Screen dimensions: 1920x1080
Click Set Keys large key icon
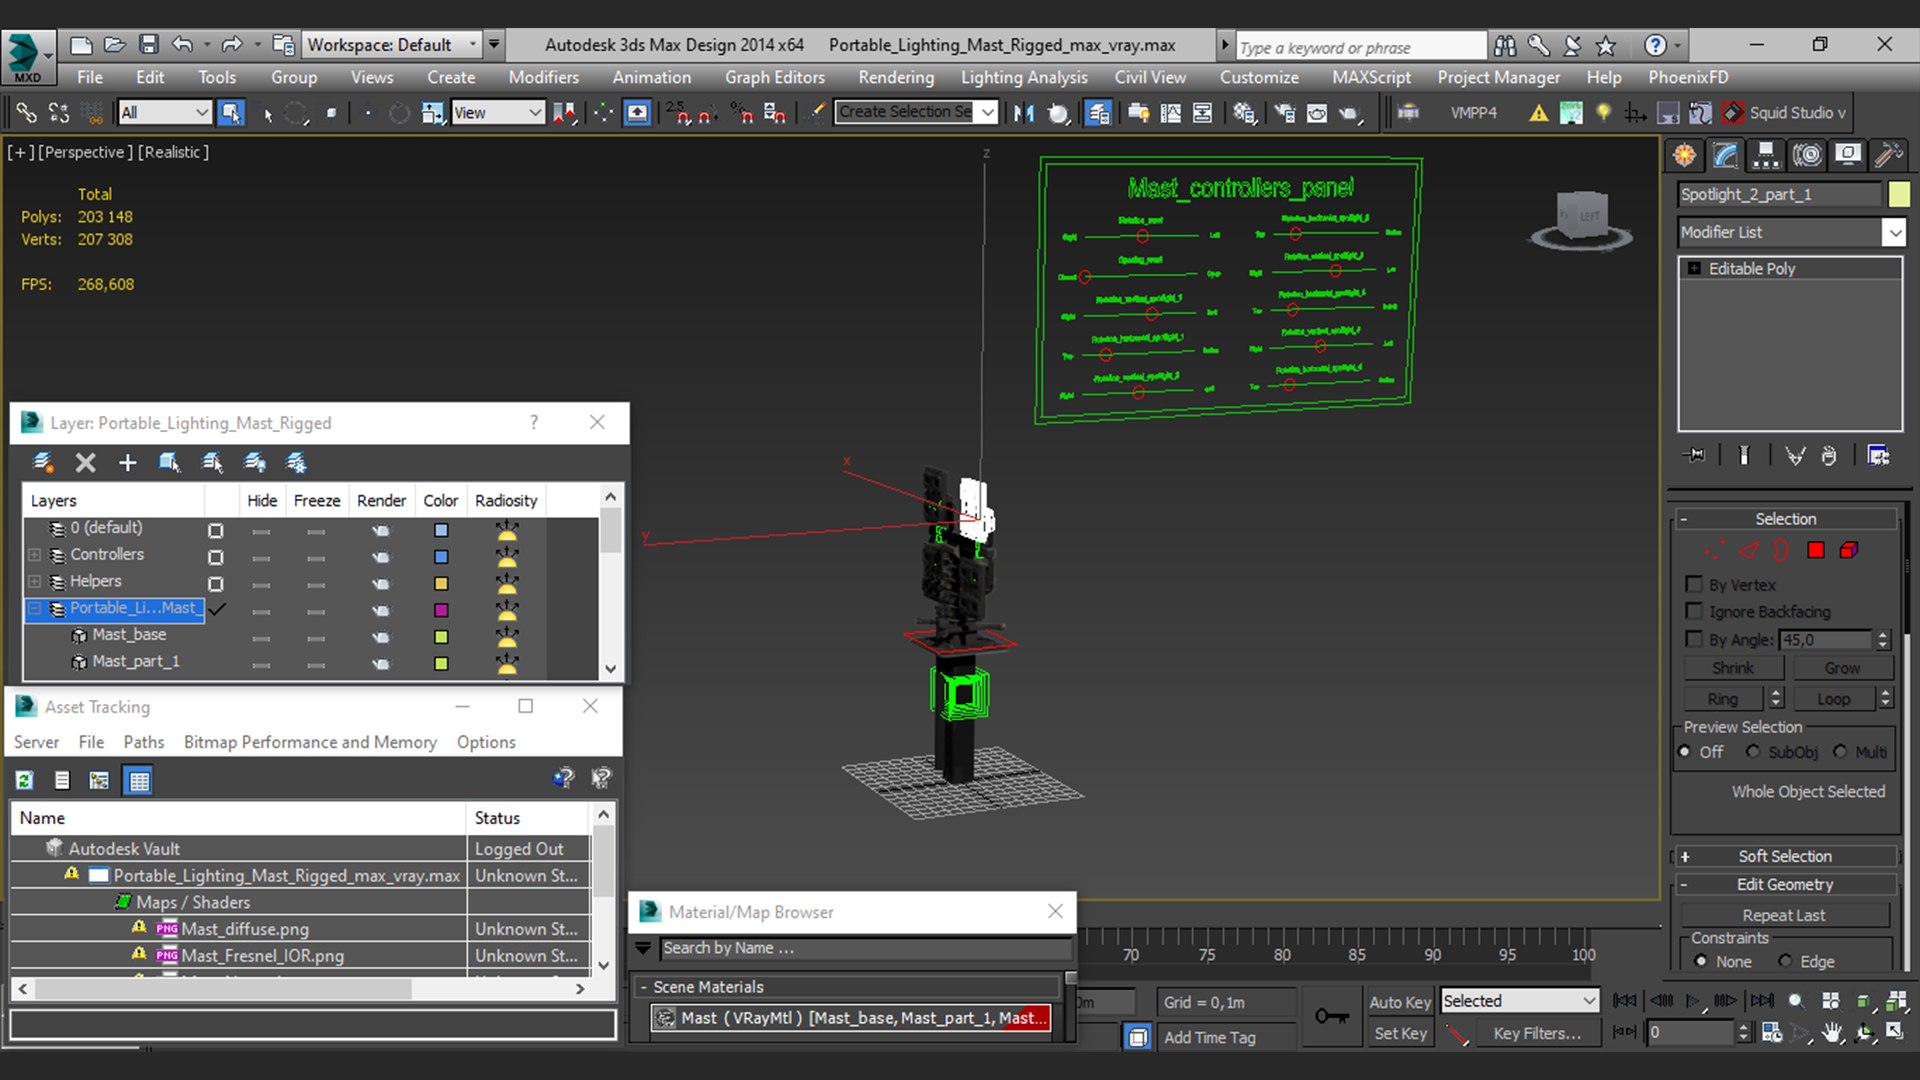[x=1331, y=1016]
